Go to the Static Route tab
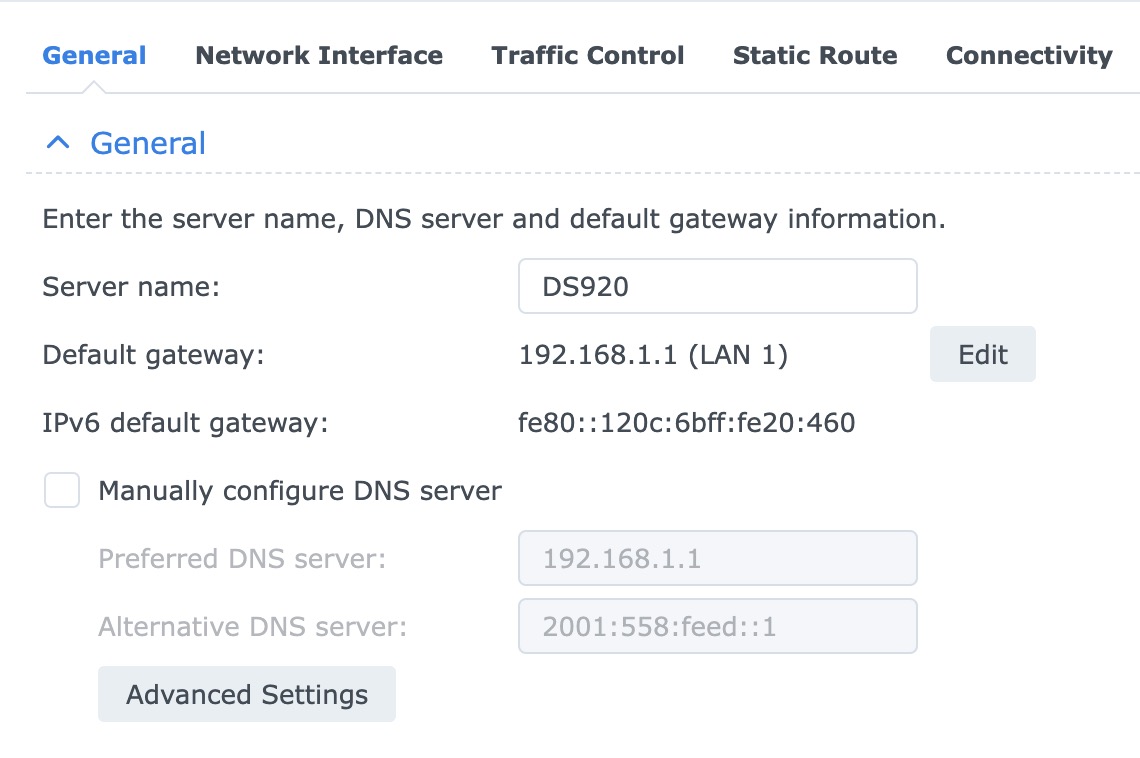 coord(815,56)
